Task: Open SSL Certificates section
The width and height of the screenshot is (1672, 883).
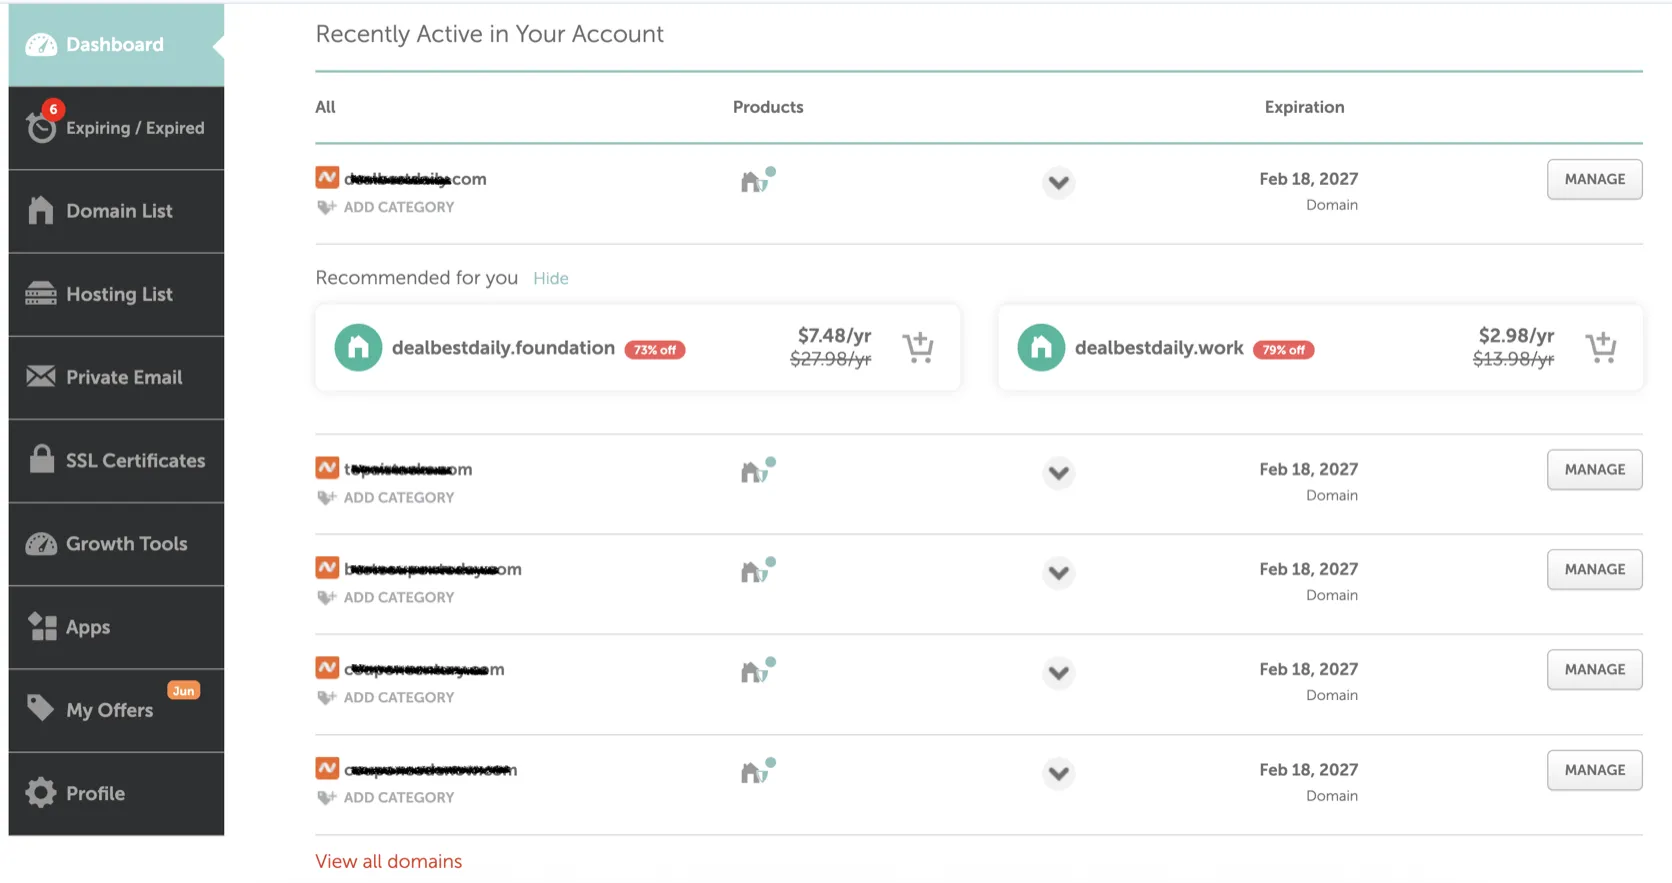Action: tap(116, 460)
